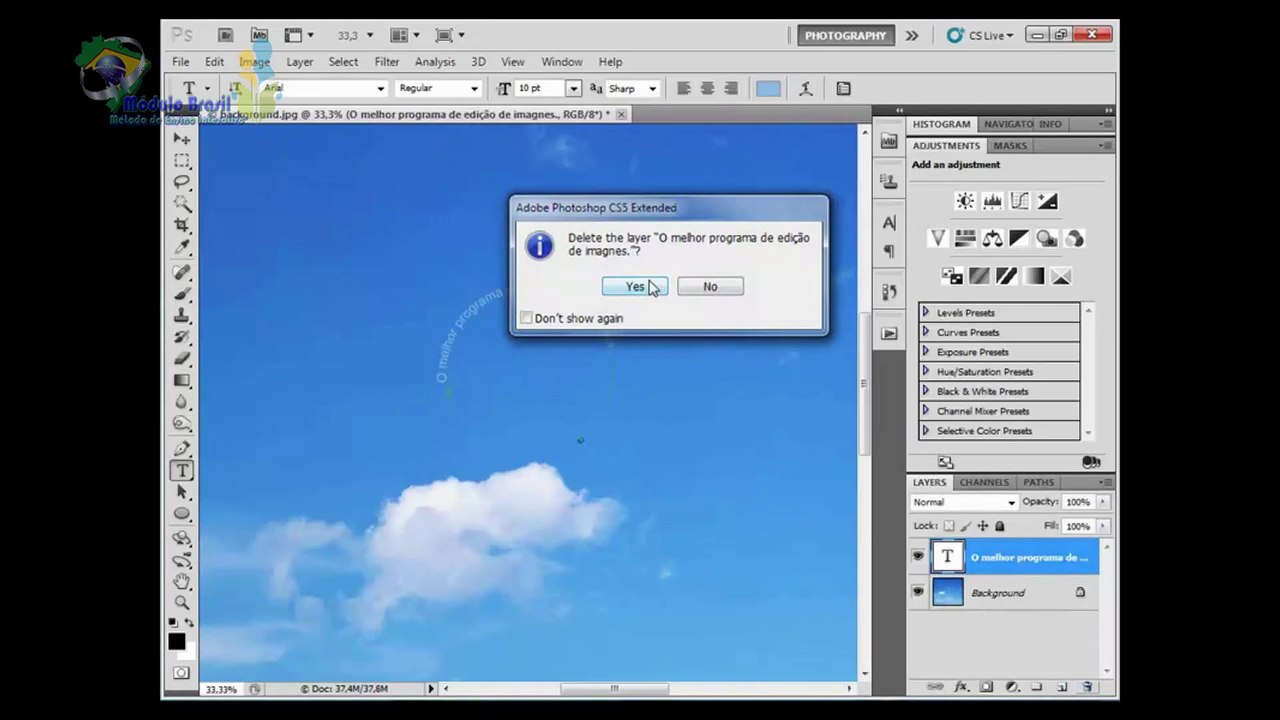Expand Hue/Saturation Presets
1280x720 pixels.
926,371
